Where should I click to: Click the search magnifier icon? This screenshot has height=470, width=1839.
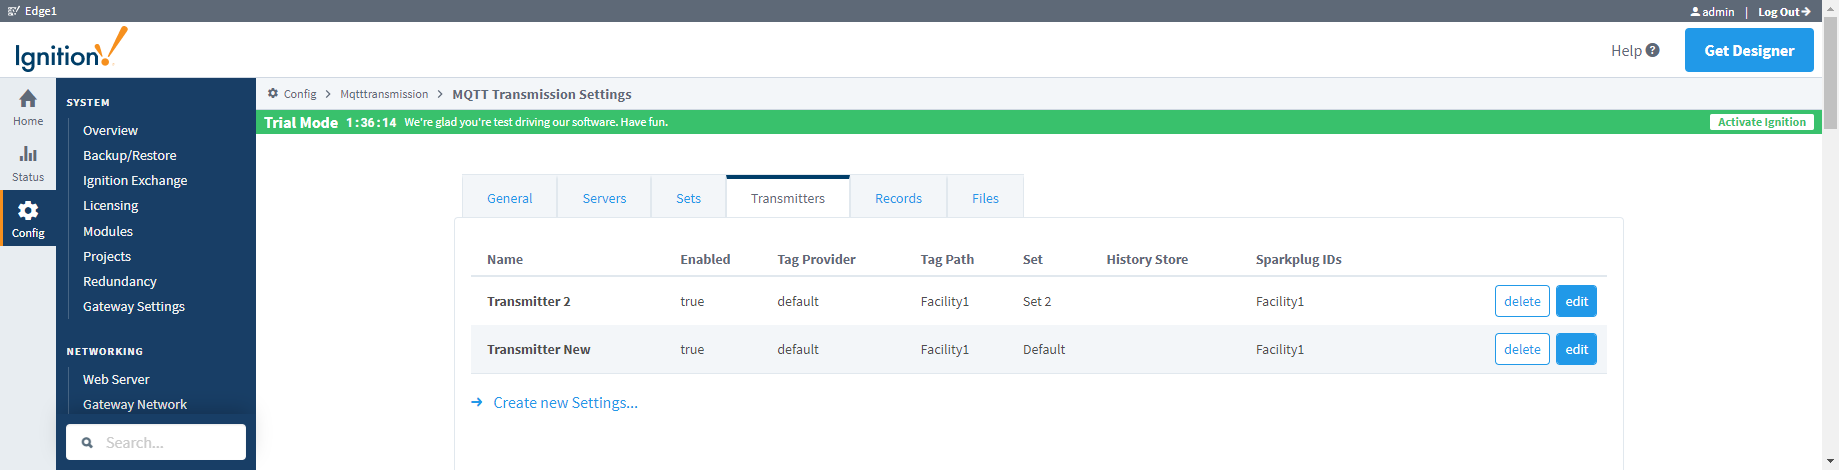(x=88, y=442)
